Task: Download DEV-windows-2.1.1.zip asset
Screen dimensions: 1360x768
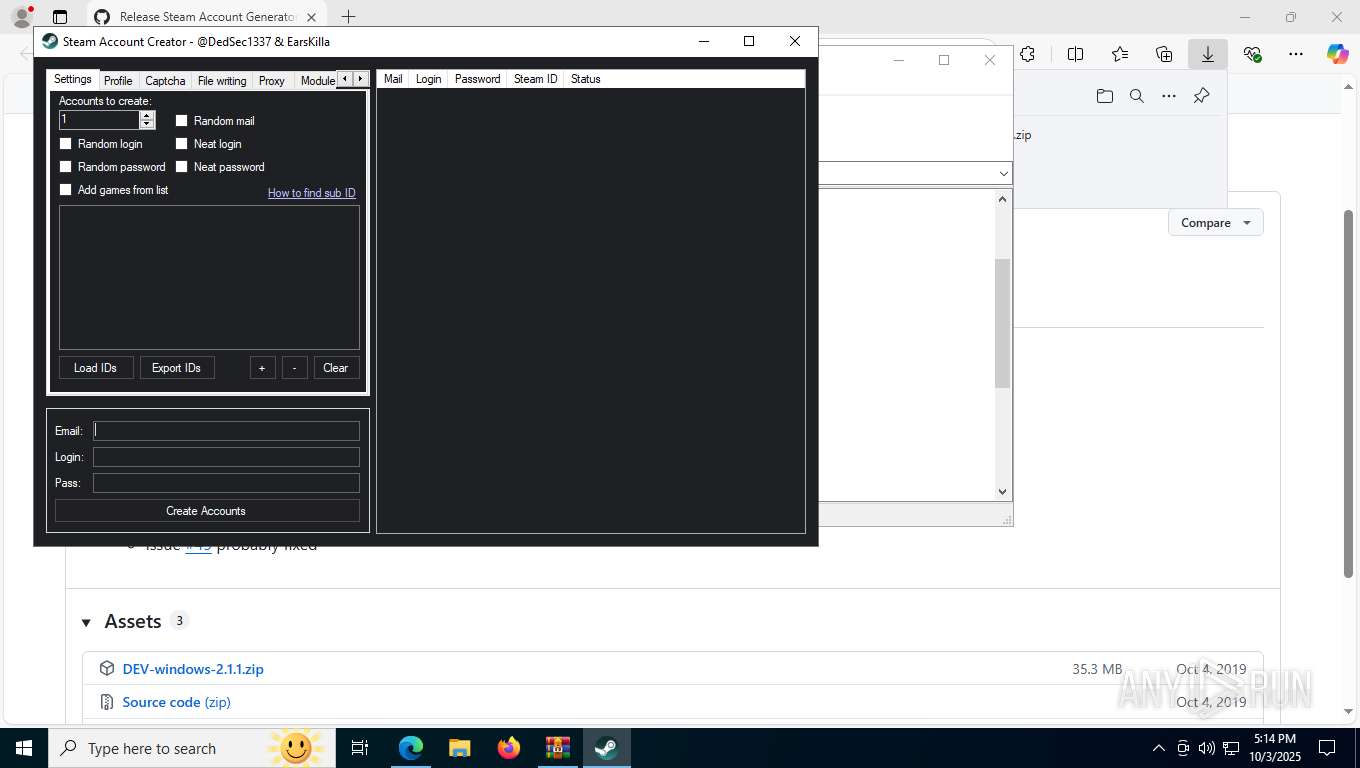Action: click(x=193, y=669)
